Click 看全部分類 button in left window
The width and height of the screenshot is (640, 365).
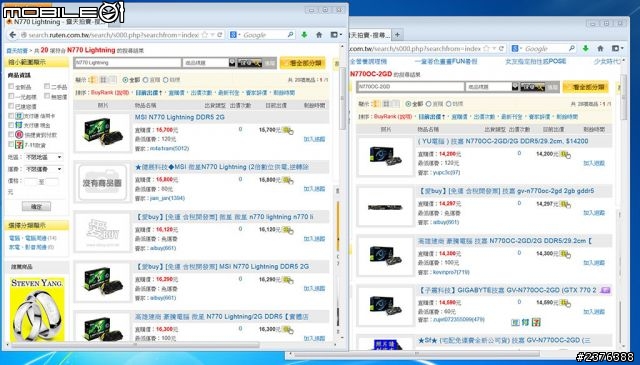tap(303, 63)
